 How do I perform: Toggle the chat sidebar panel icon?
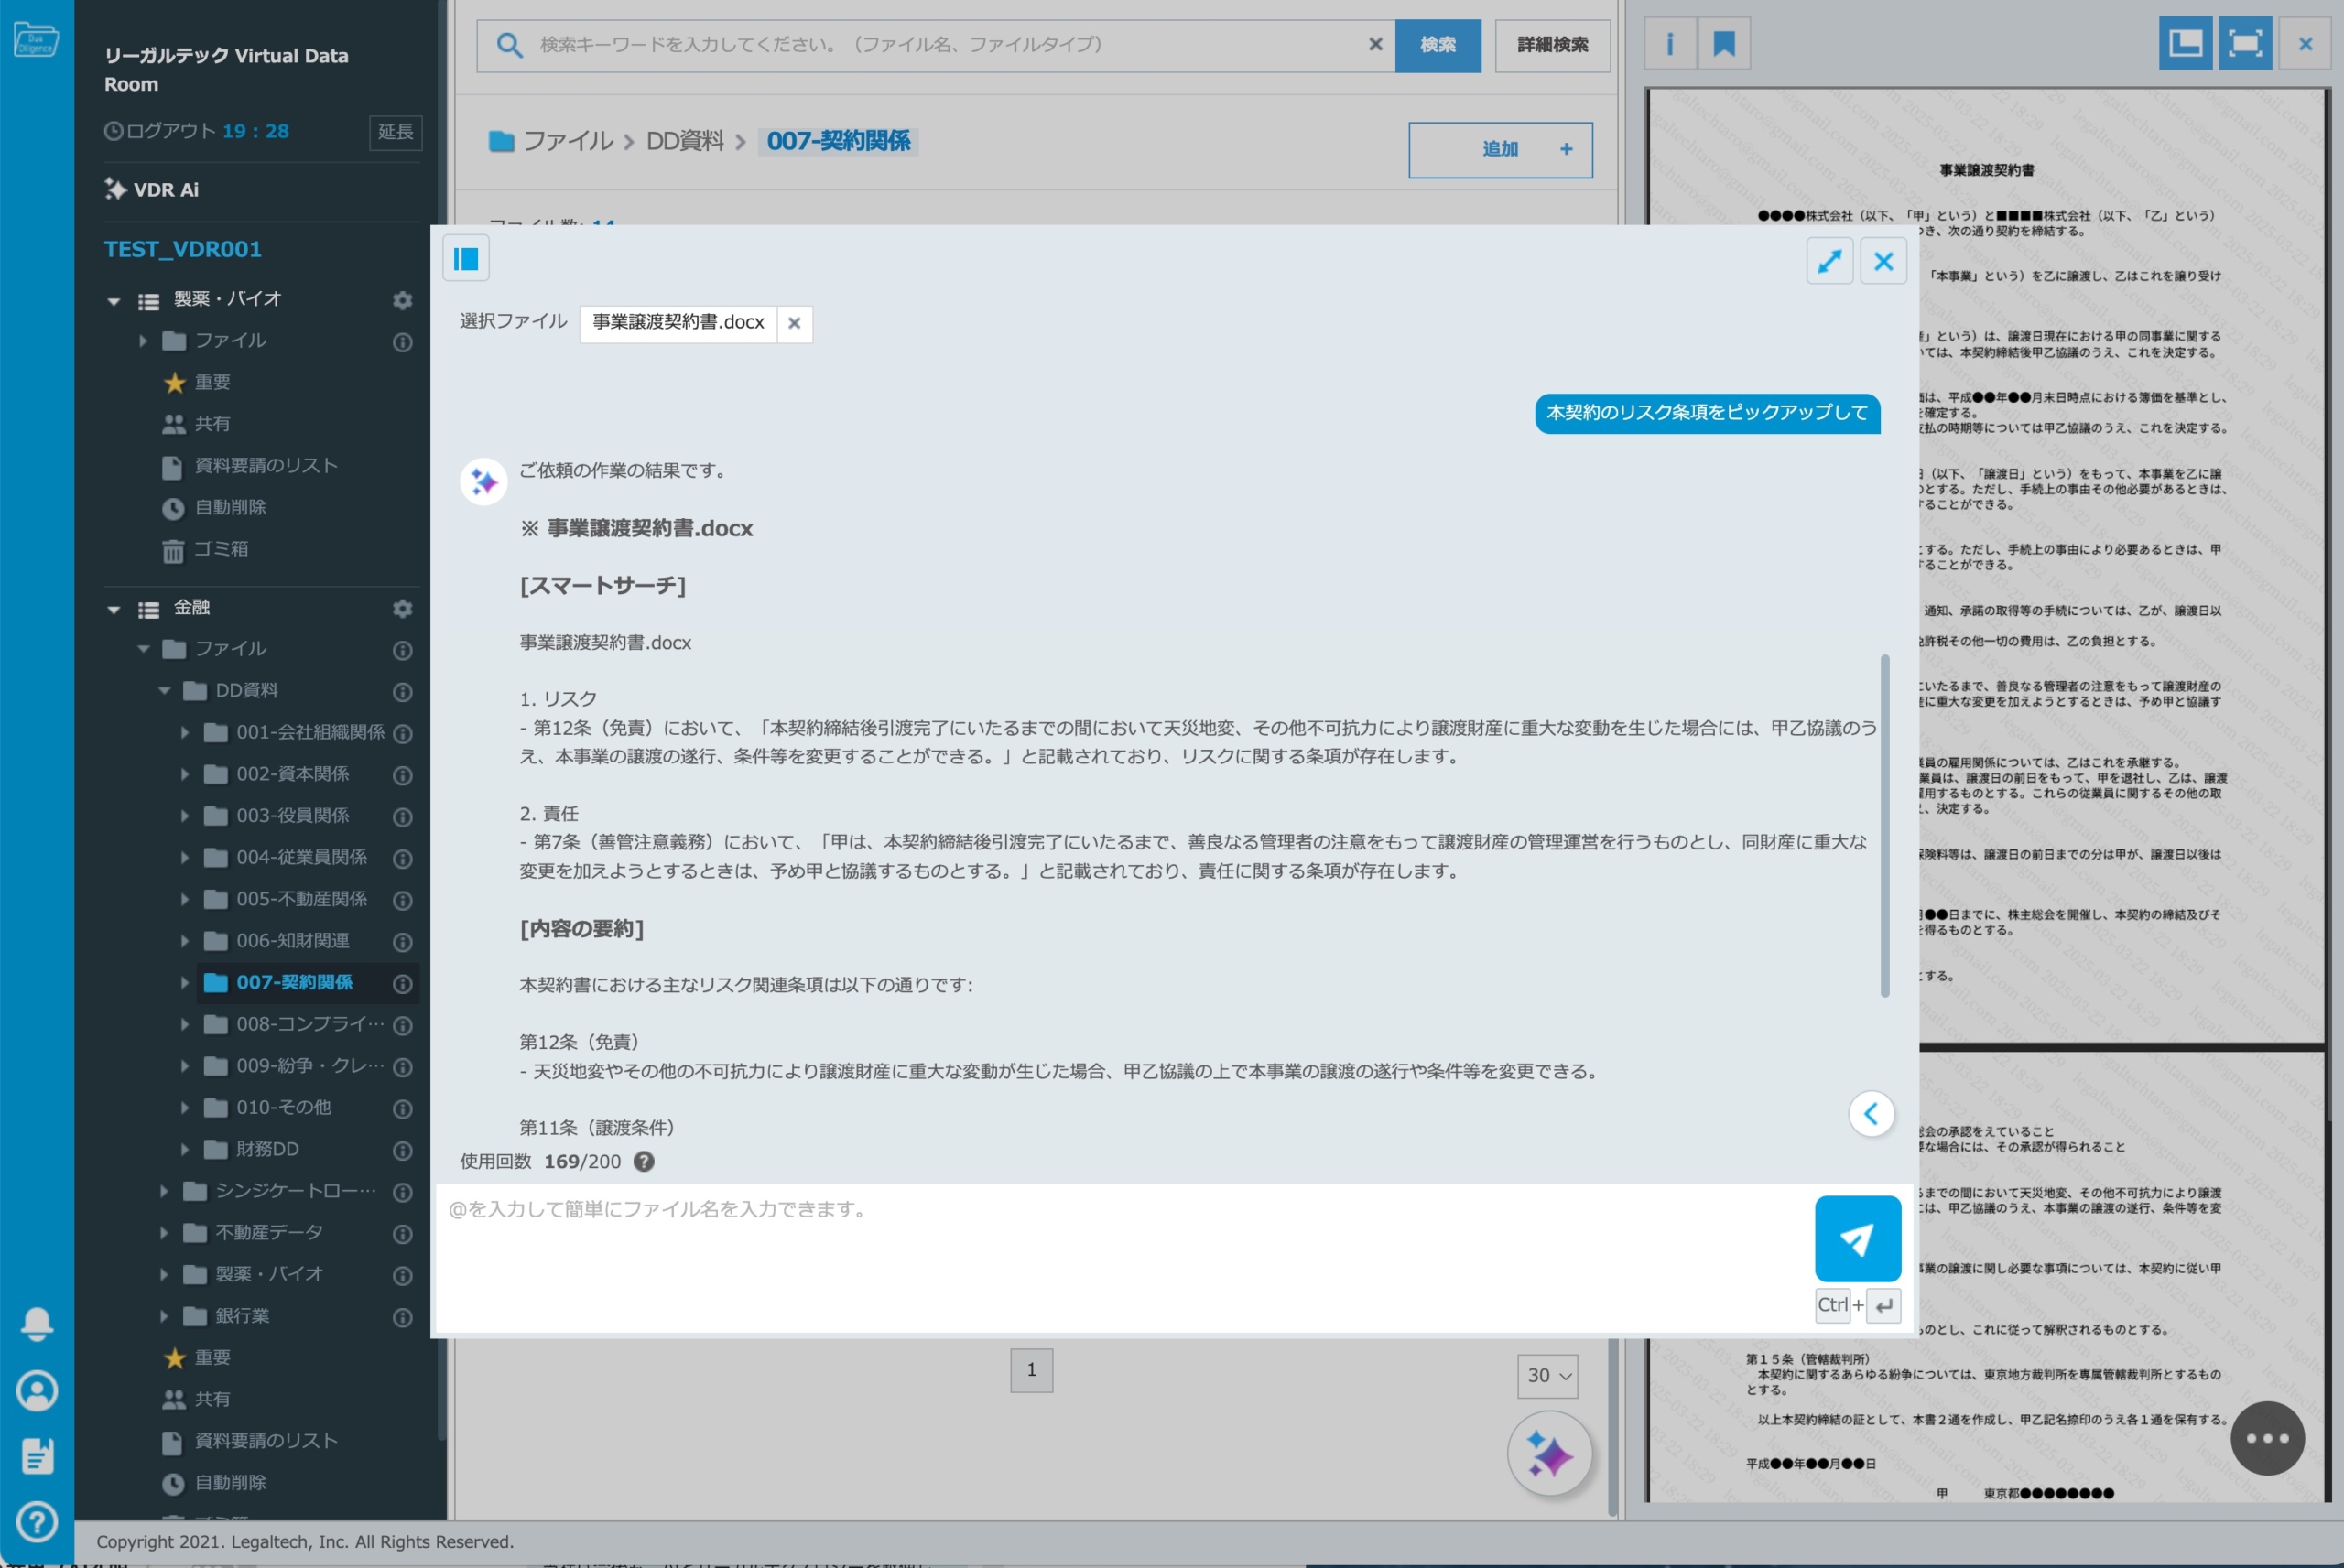coord(466,259)
